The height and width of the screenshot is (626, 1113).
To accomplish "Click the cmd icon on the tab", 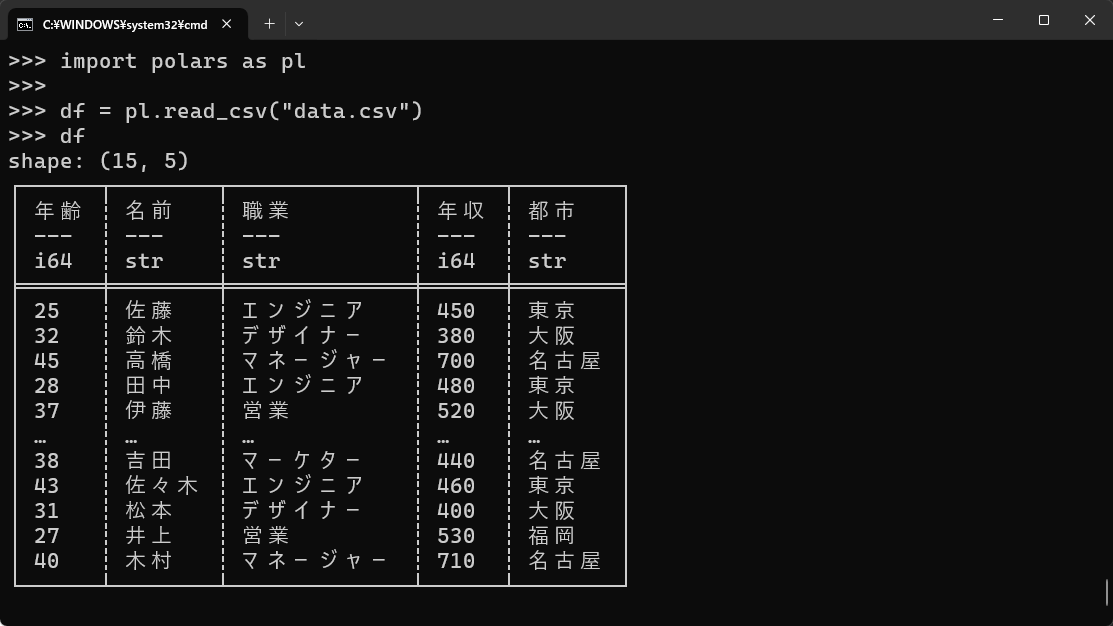I will 25,25.
